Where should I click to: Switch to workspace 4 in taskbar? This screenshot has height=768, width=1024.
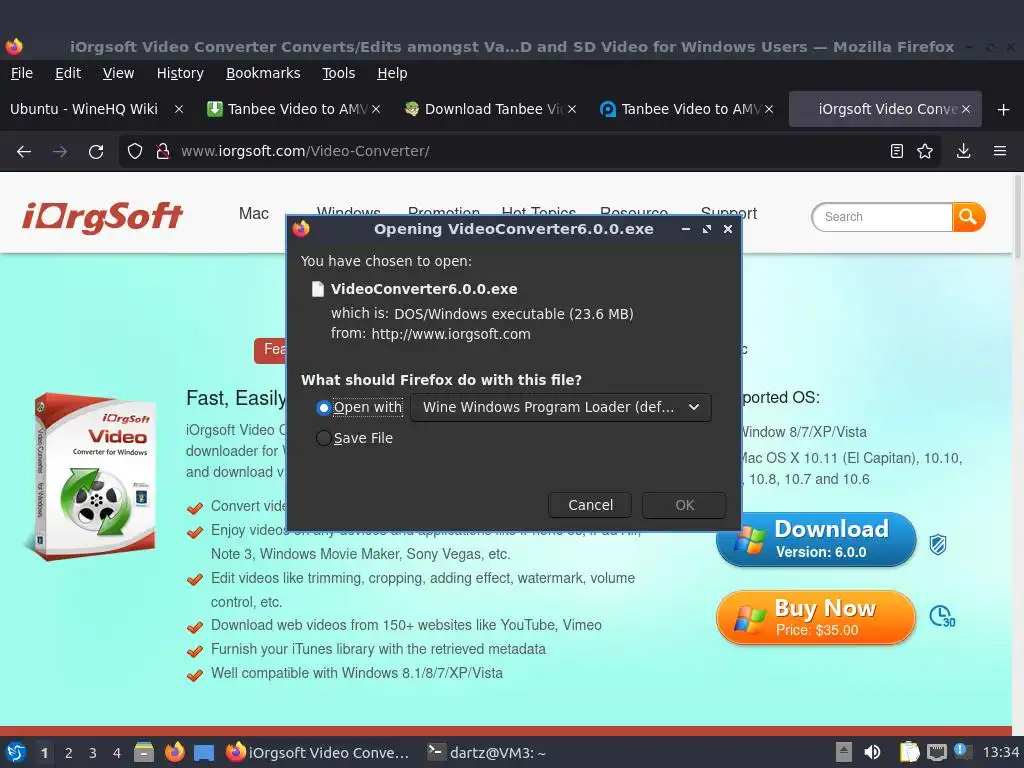point(117,753)
